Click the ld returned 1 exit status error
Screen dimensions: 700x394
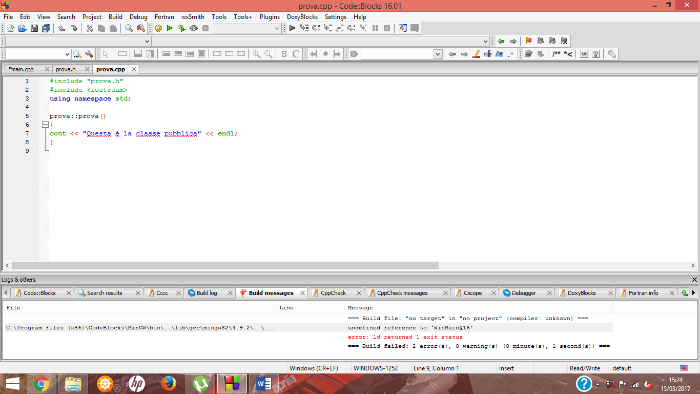(405, 337)
